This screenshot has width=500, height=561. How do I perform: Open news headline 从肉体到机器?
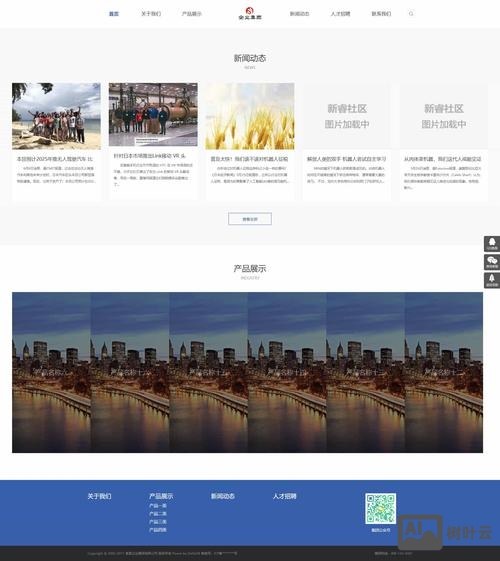tap(442, 159)
